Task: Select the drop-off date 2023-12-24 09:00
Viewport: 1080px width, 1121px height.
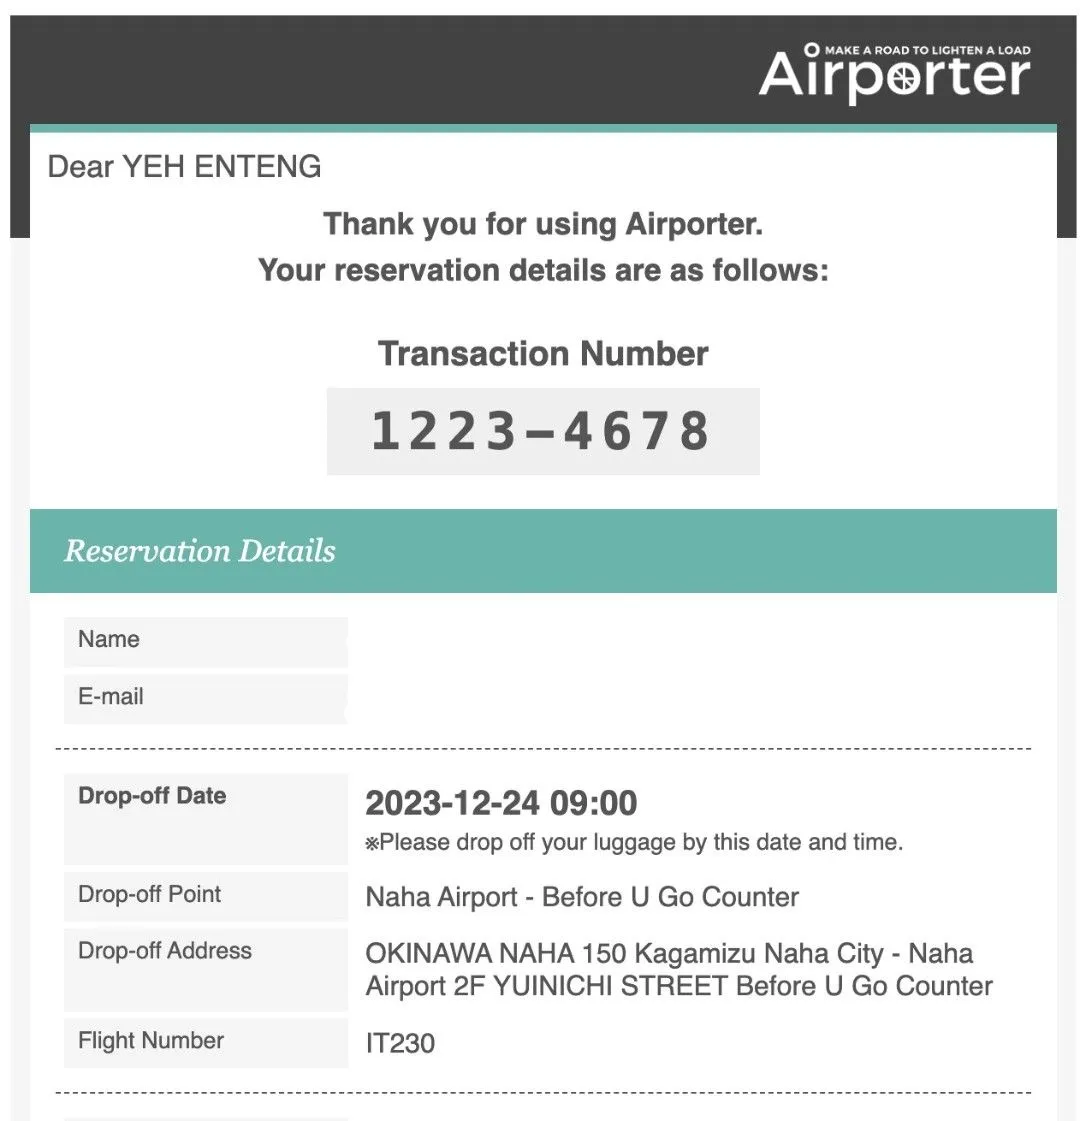Action: (x=501, y=802)
